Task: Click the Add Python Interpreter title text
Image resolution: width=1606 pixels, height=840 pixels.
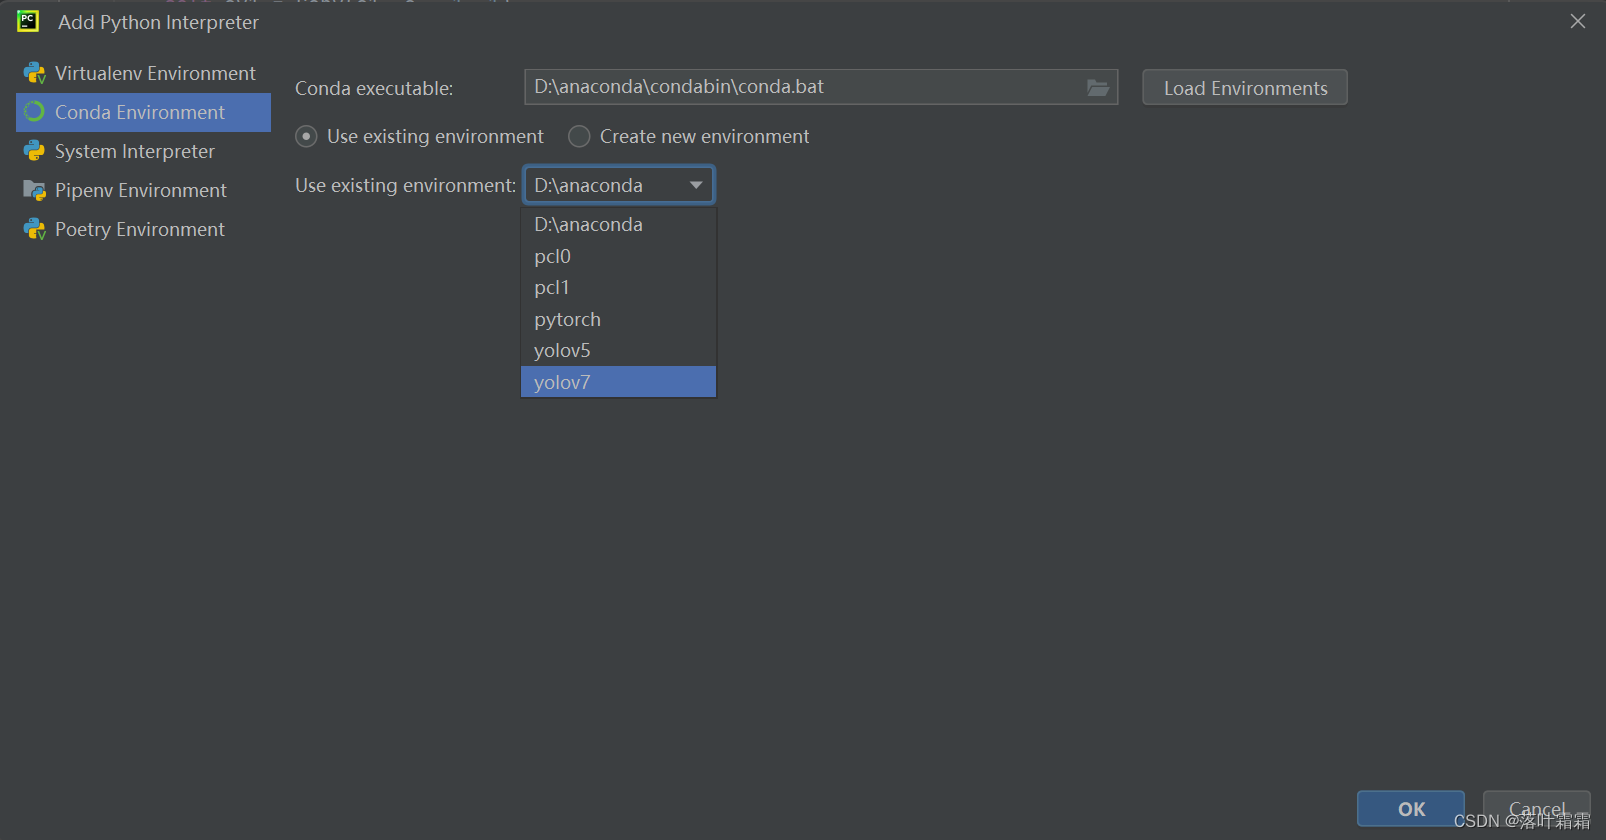Action: click(158, 22)
